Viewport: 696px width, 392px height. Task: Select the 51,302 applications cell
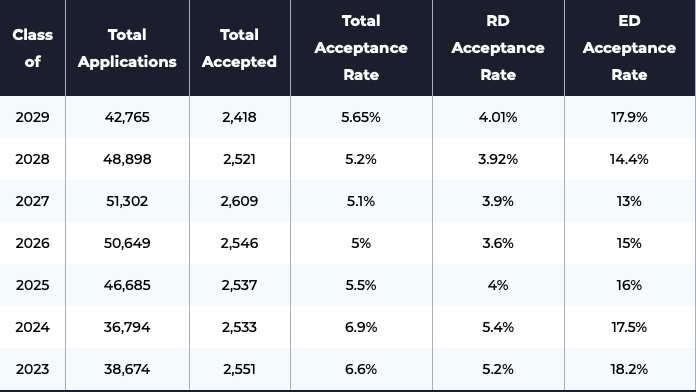(127, 201)
